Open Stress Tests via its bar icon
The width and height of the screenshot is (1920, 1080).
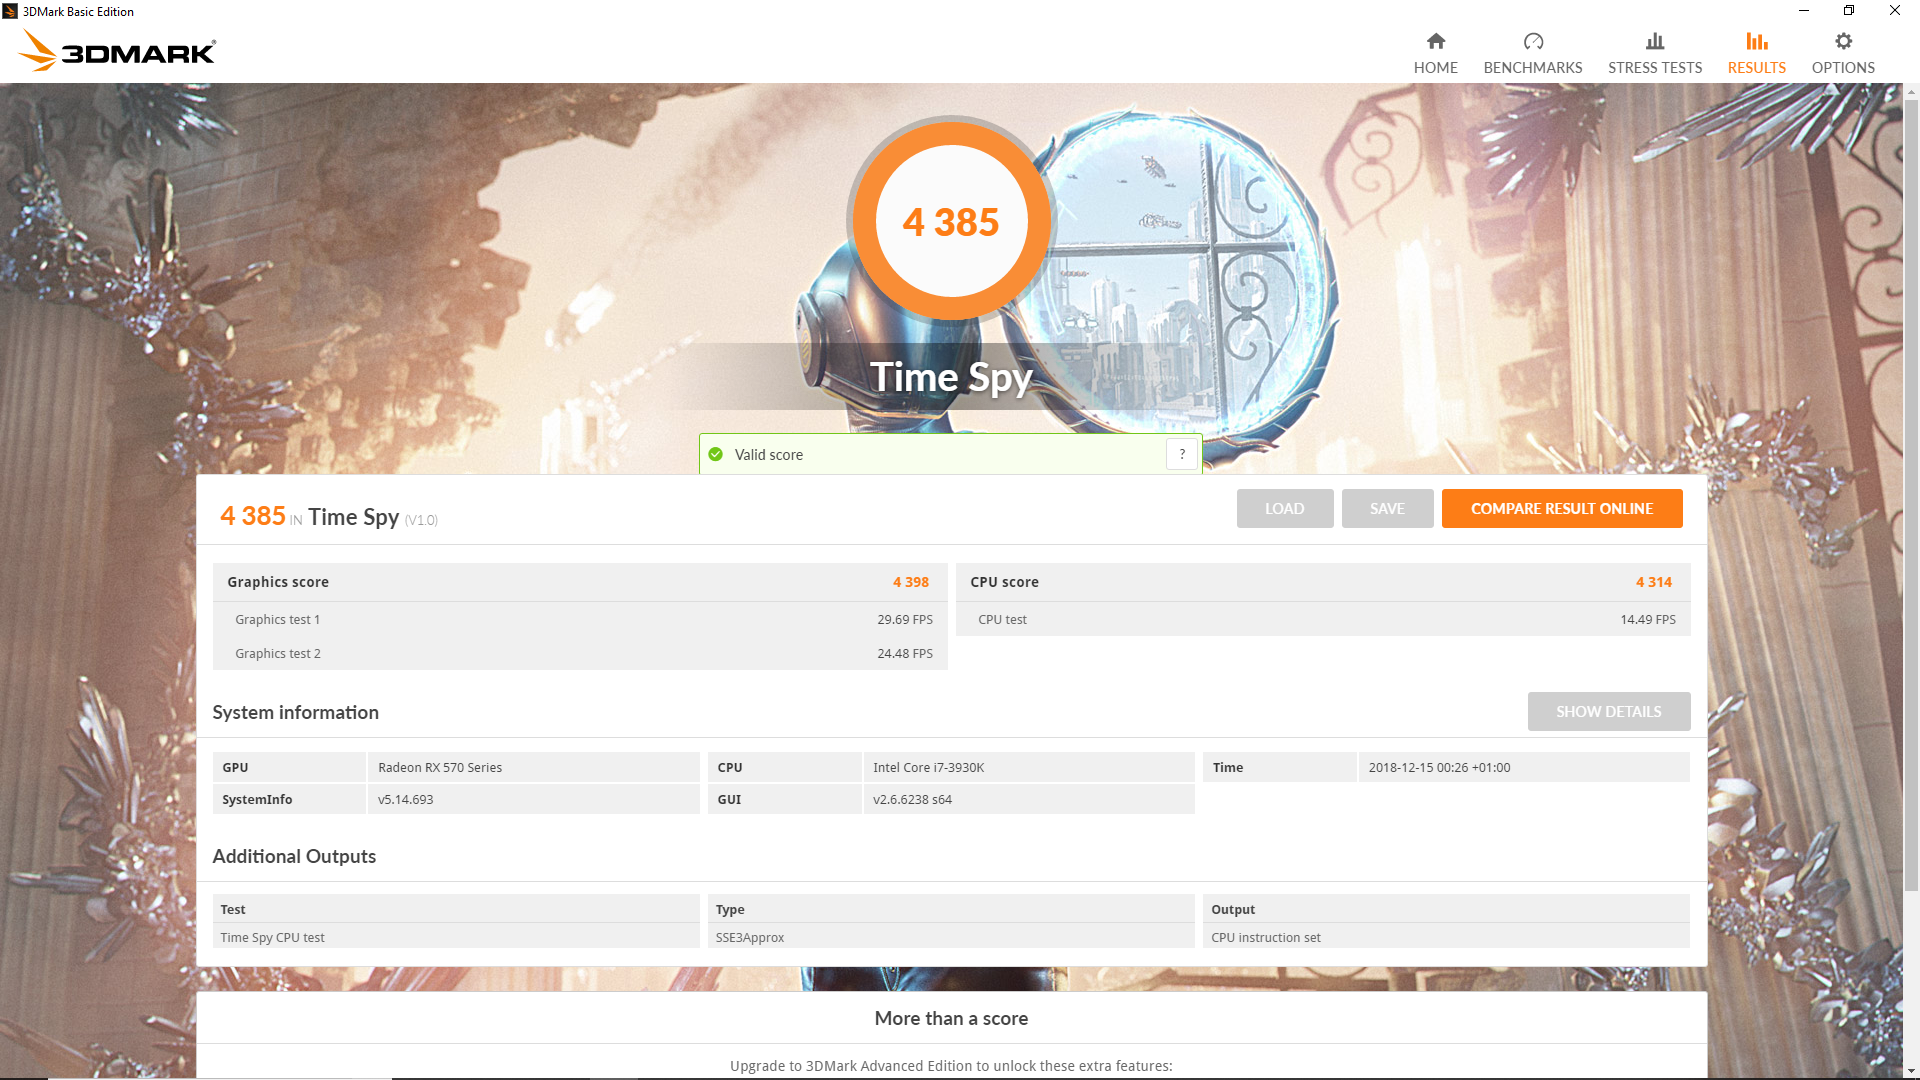click(1654, 42)
